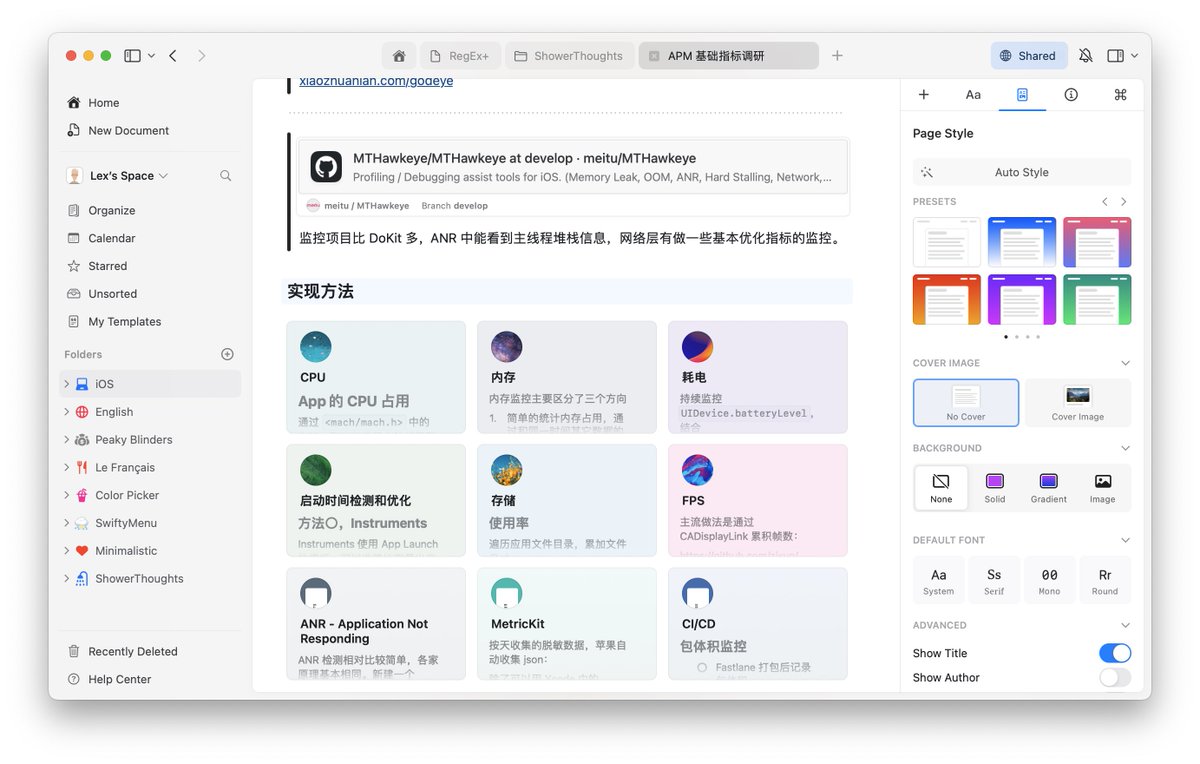Open the CPU card

tap(376, 377)
